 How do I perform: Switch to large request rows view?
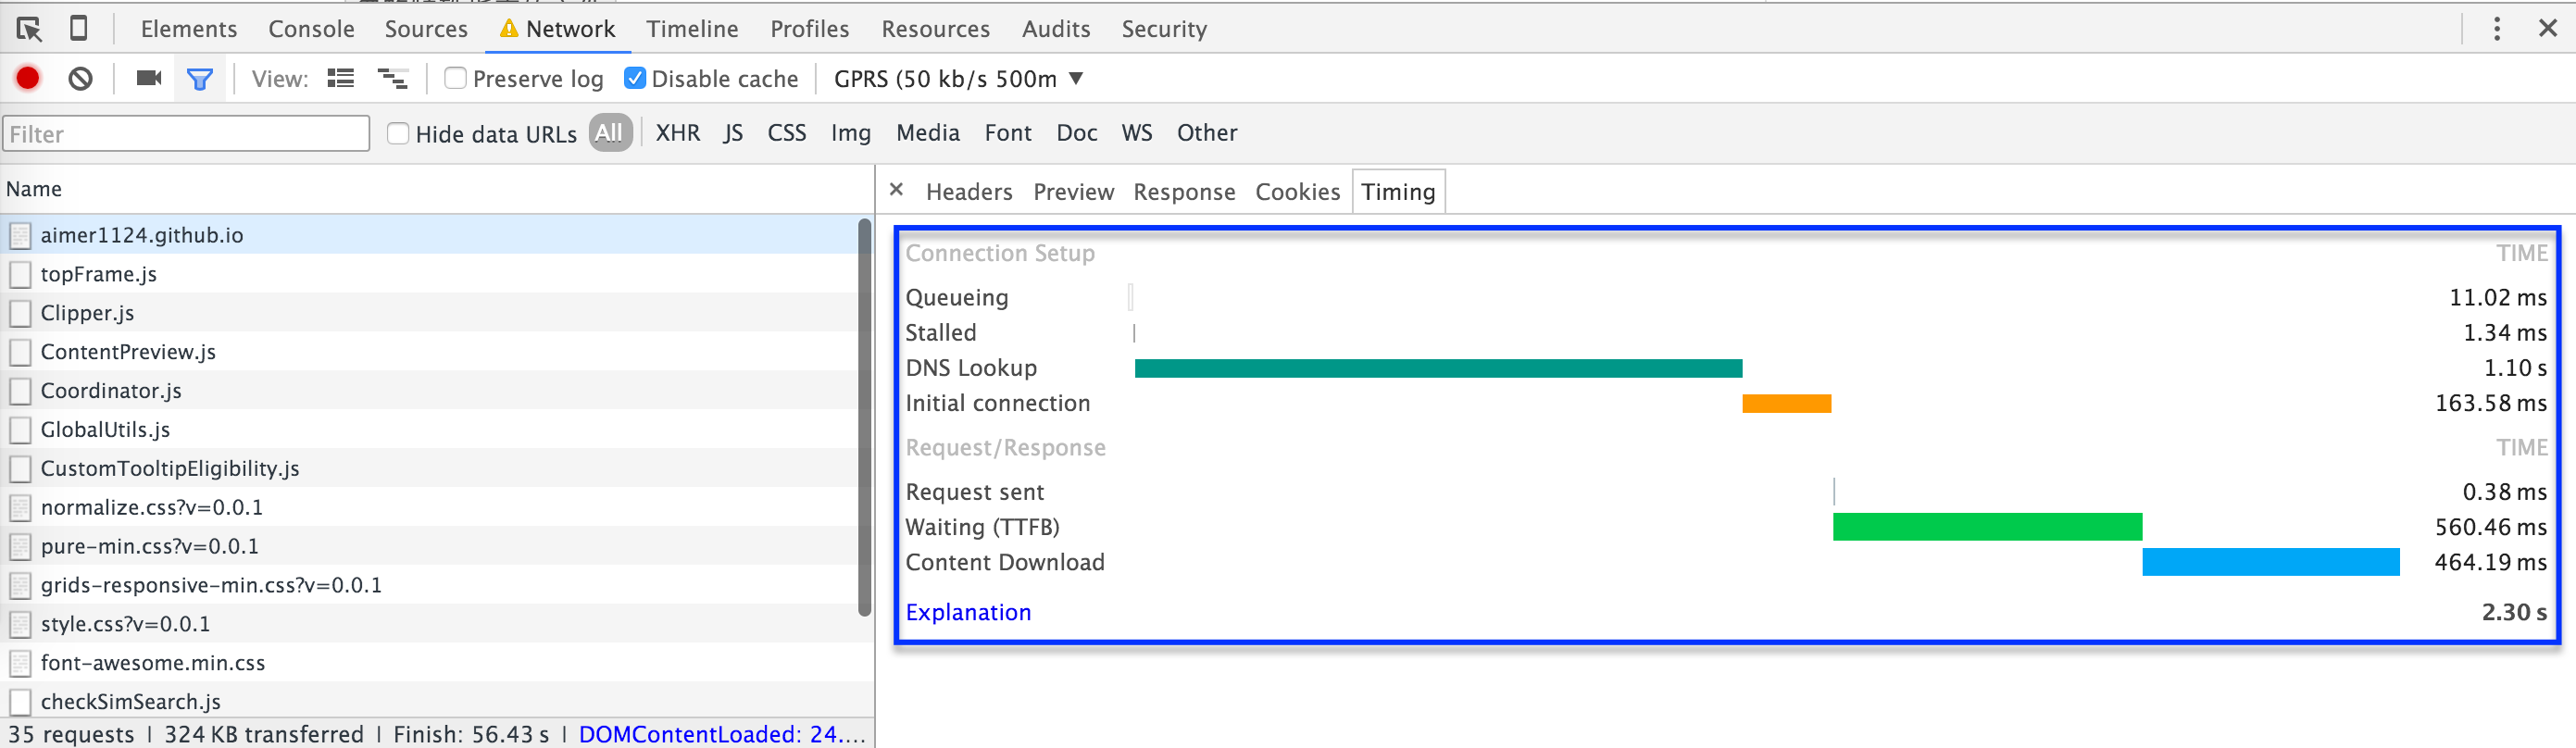tap(341, 78)
